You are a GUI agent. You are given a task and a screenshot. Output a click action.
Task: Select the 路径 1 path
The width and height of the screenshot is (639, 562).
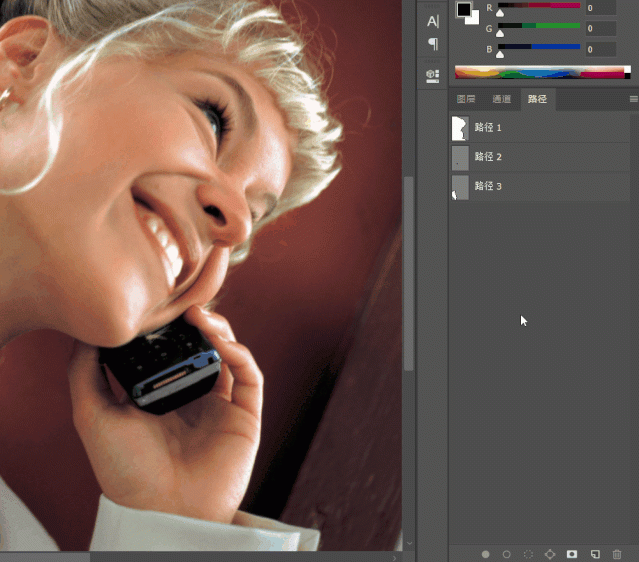point(488,128)
